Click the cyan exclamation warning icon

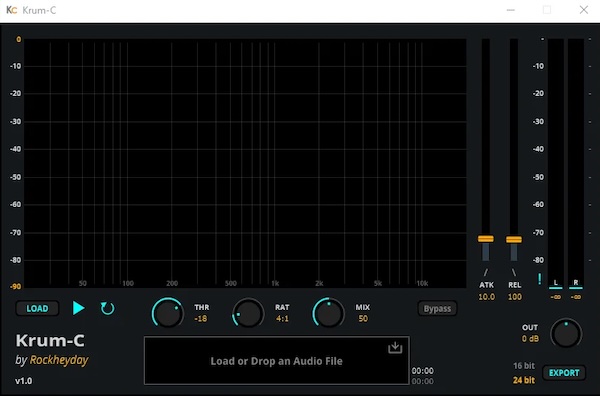click(x=540, y=279)
